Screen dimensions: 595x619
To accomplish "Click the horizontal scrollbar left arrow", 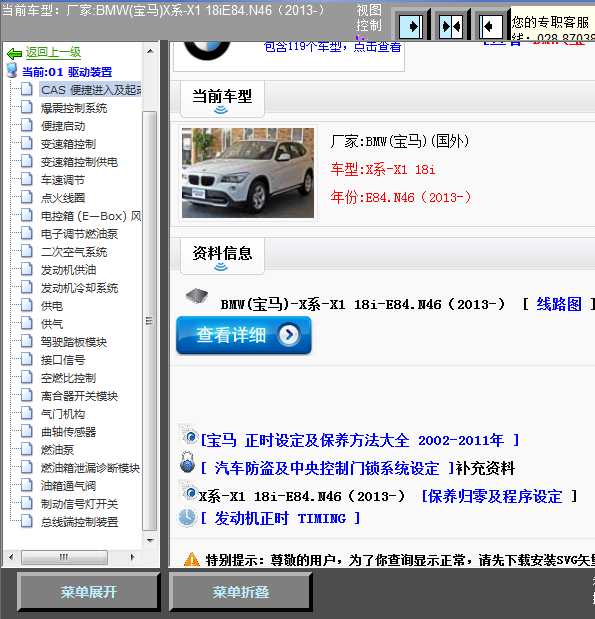I will (x=11, y=557).
